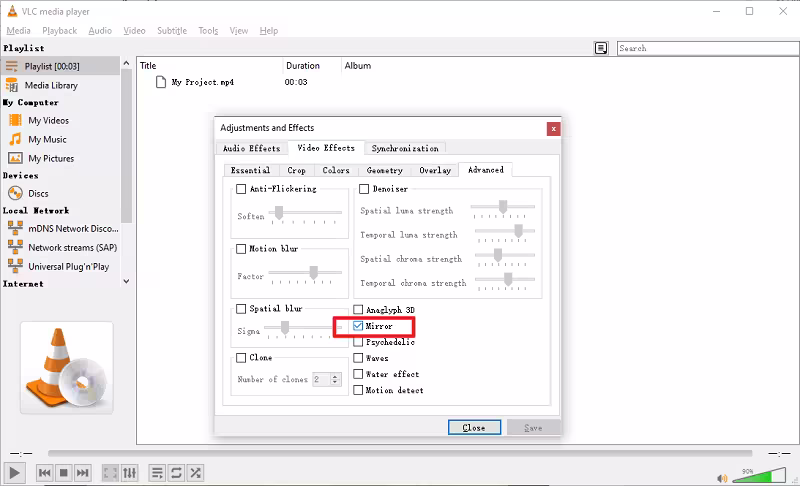Click the playback seek bar
The image size is (800, 486).
coord(400,453)
